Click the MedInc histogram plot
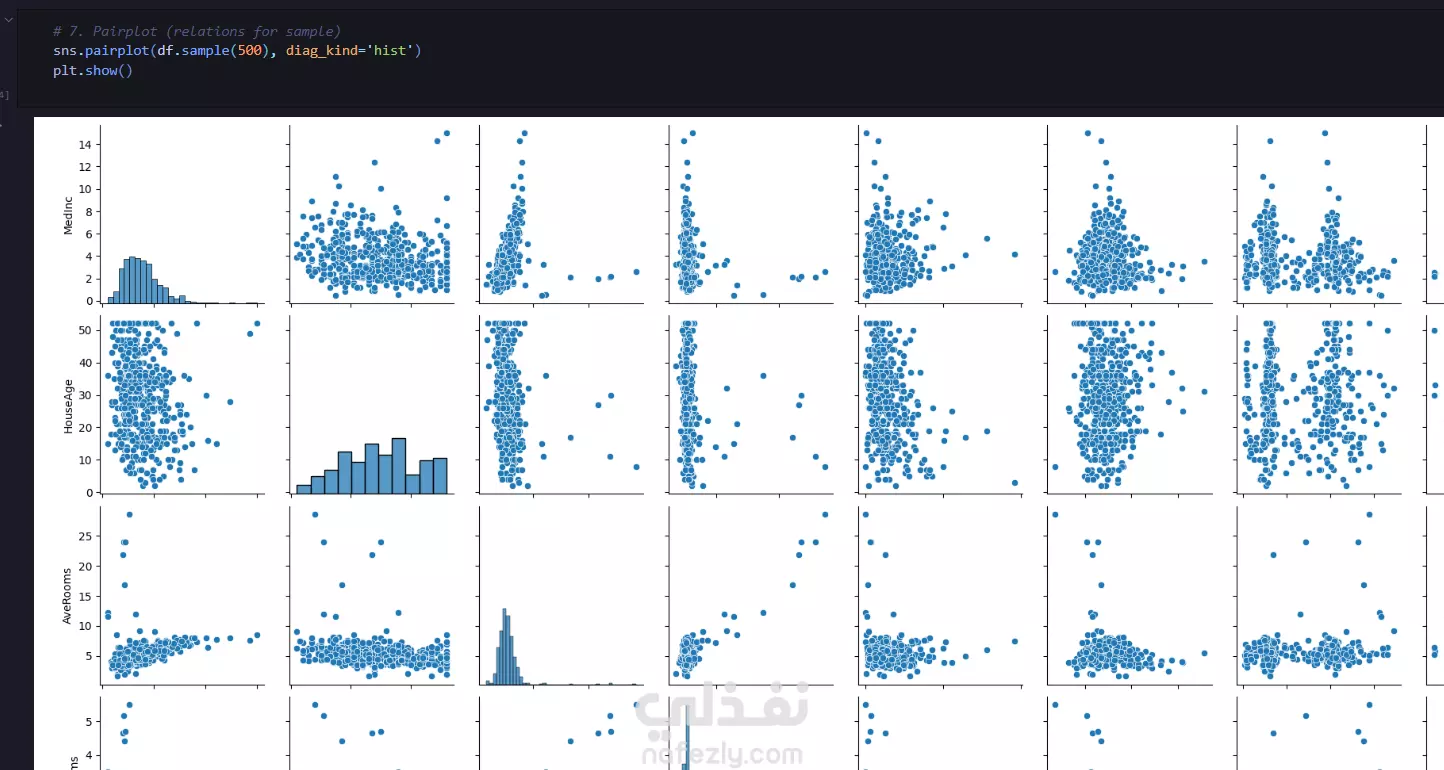1444x770 pixels. coord(181,215)
